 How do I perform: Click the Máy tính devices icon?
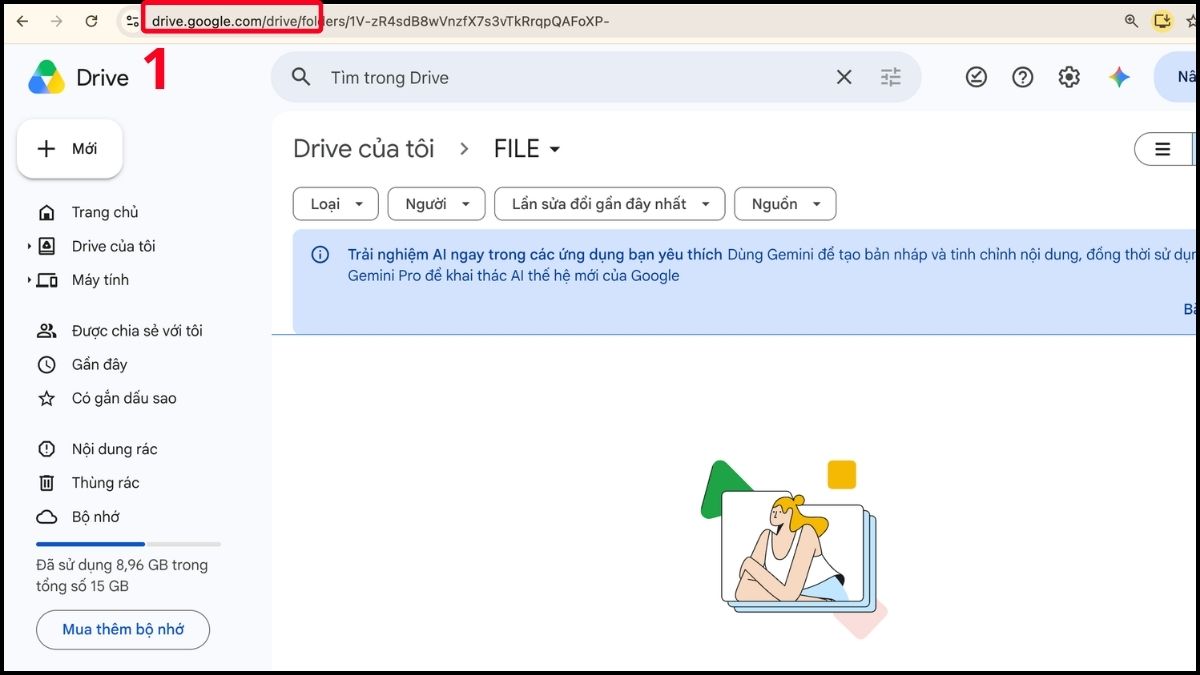46,280
